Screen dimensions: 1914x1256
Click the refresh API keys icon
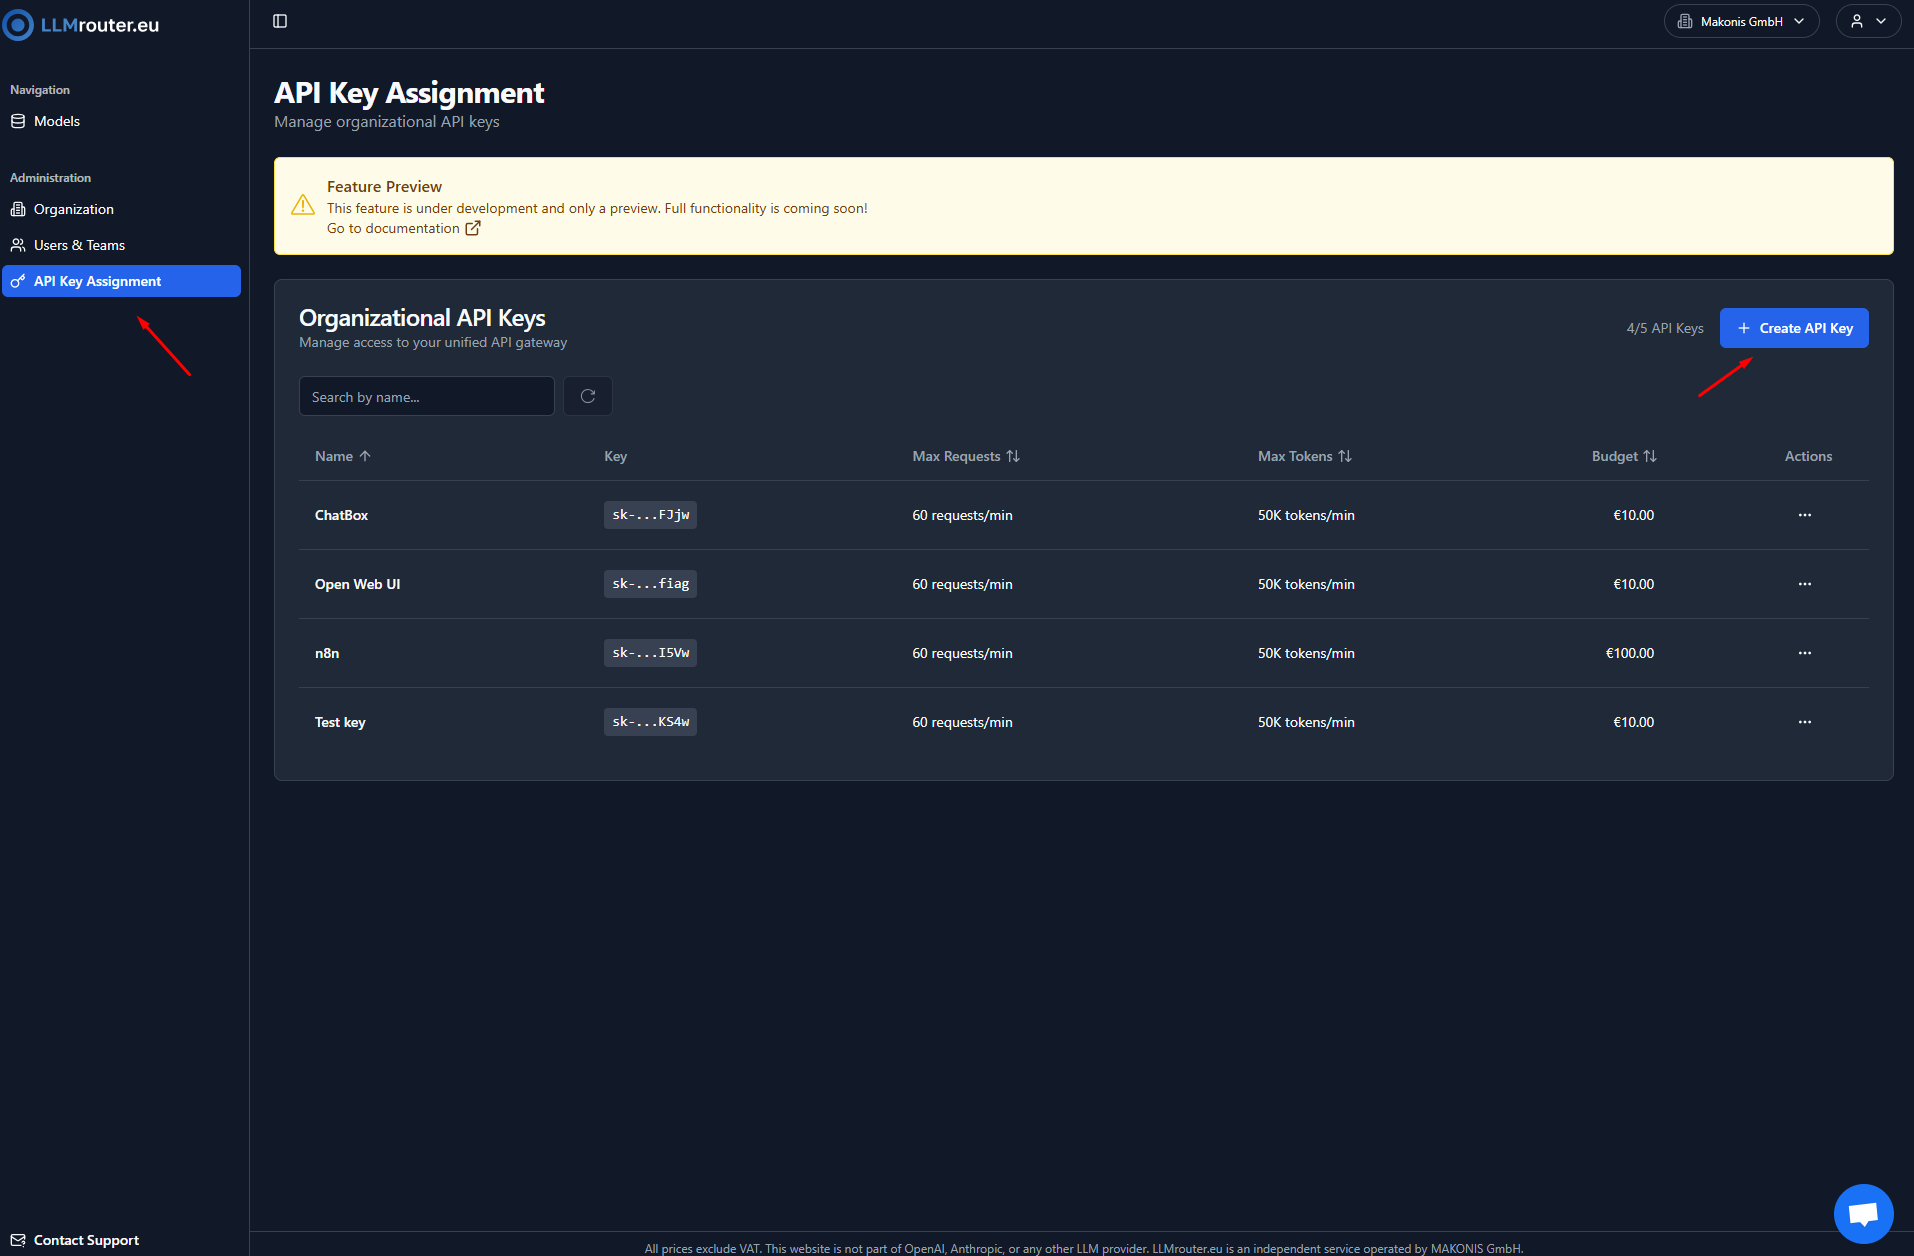click(x=588, y=396)
